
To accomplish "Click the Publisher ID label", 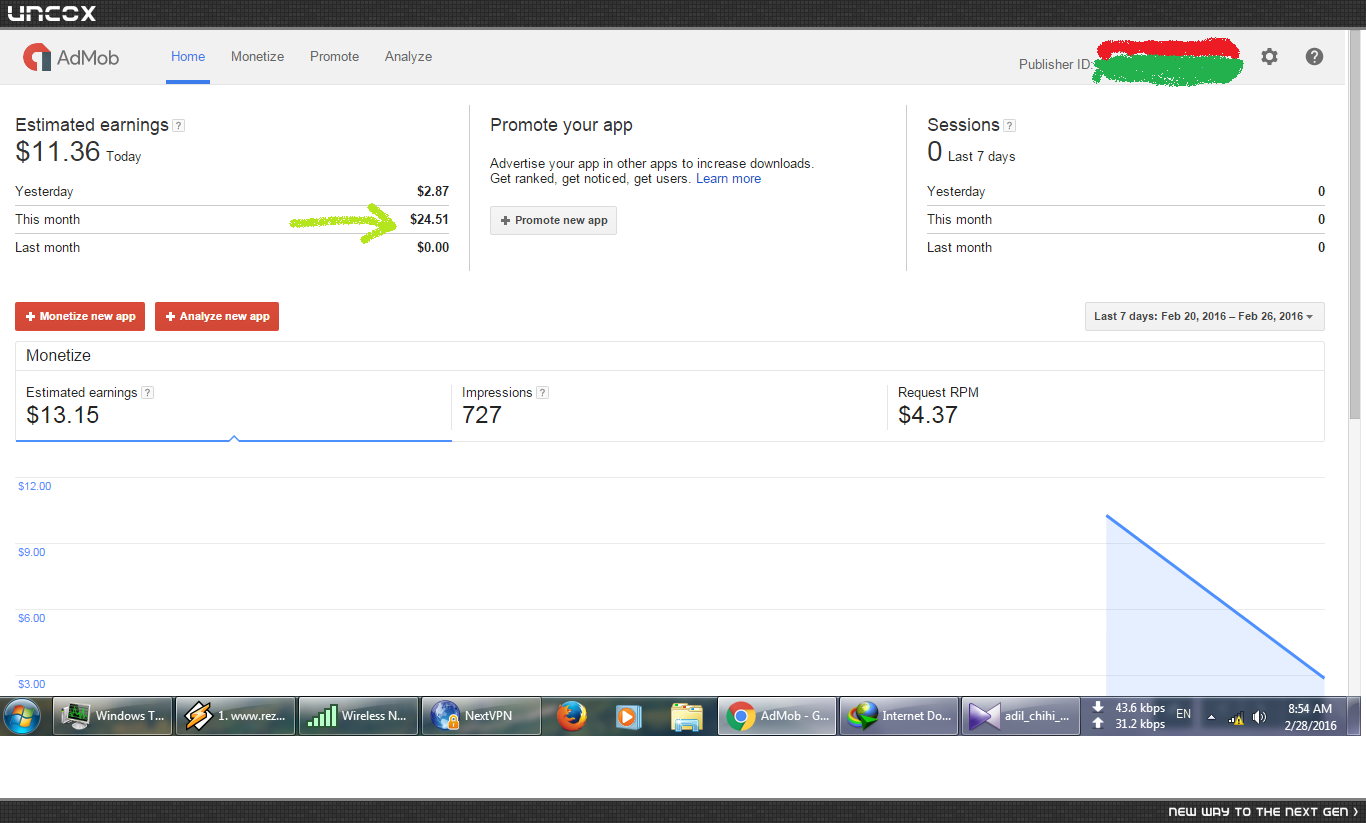I will click(x=1056, y=64).
